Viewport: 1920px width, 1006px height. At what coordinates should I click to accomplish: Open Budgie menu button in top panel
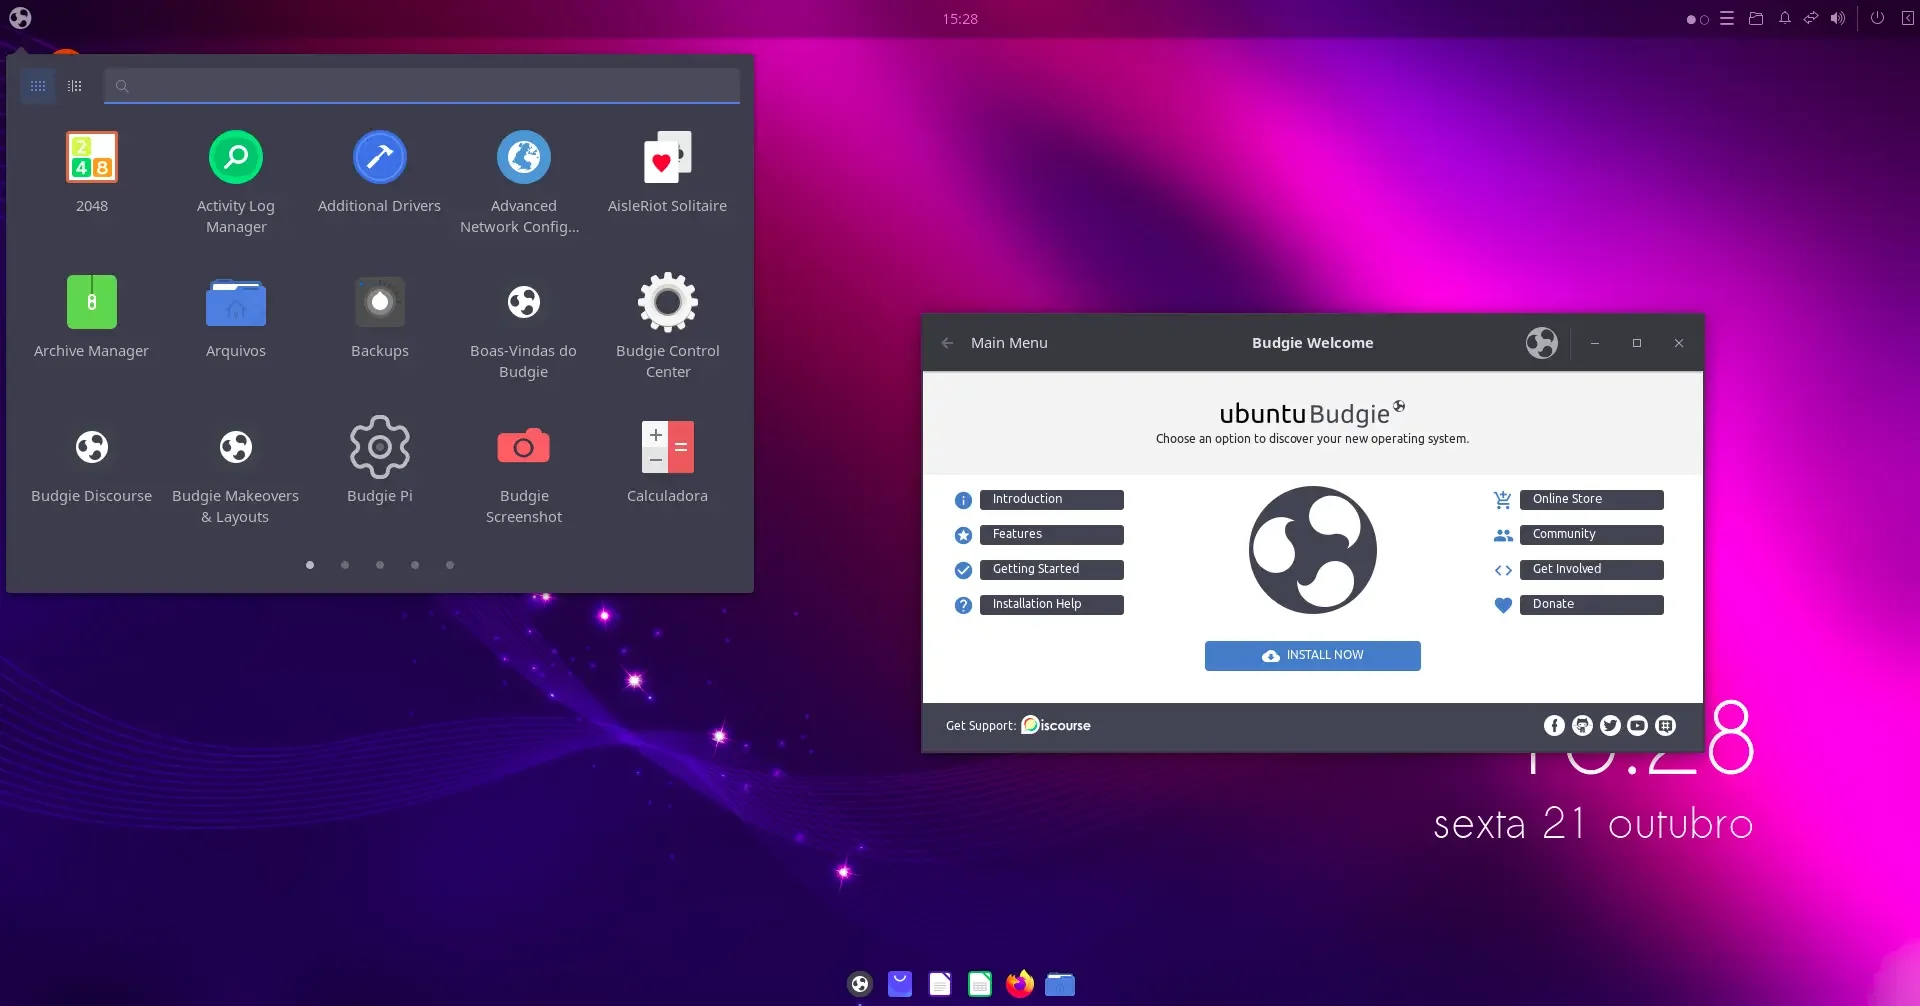tap(20, 18)
